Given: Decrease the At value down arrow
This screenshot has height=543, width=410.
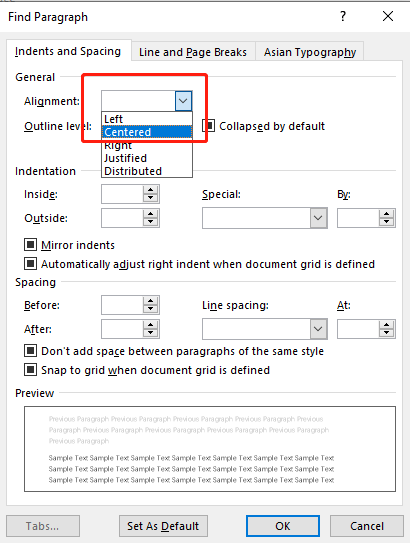Looking at the screenshot, I should click(386, 333).
